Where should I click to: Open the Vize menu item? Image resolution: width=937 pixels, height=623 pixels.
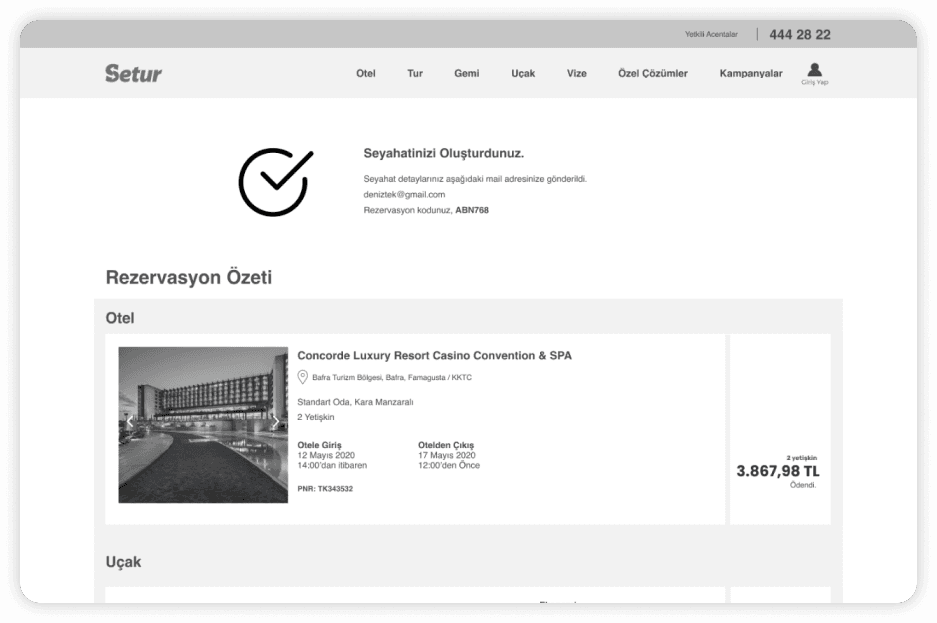coord(577,73)
